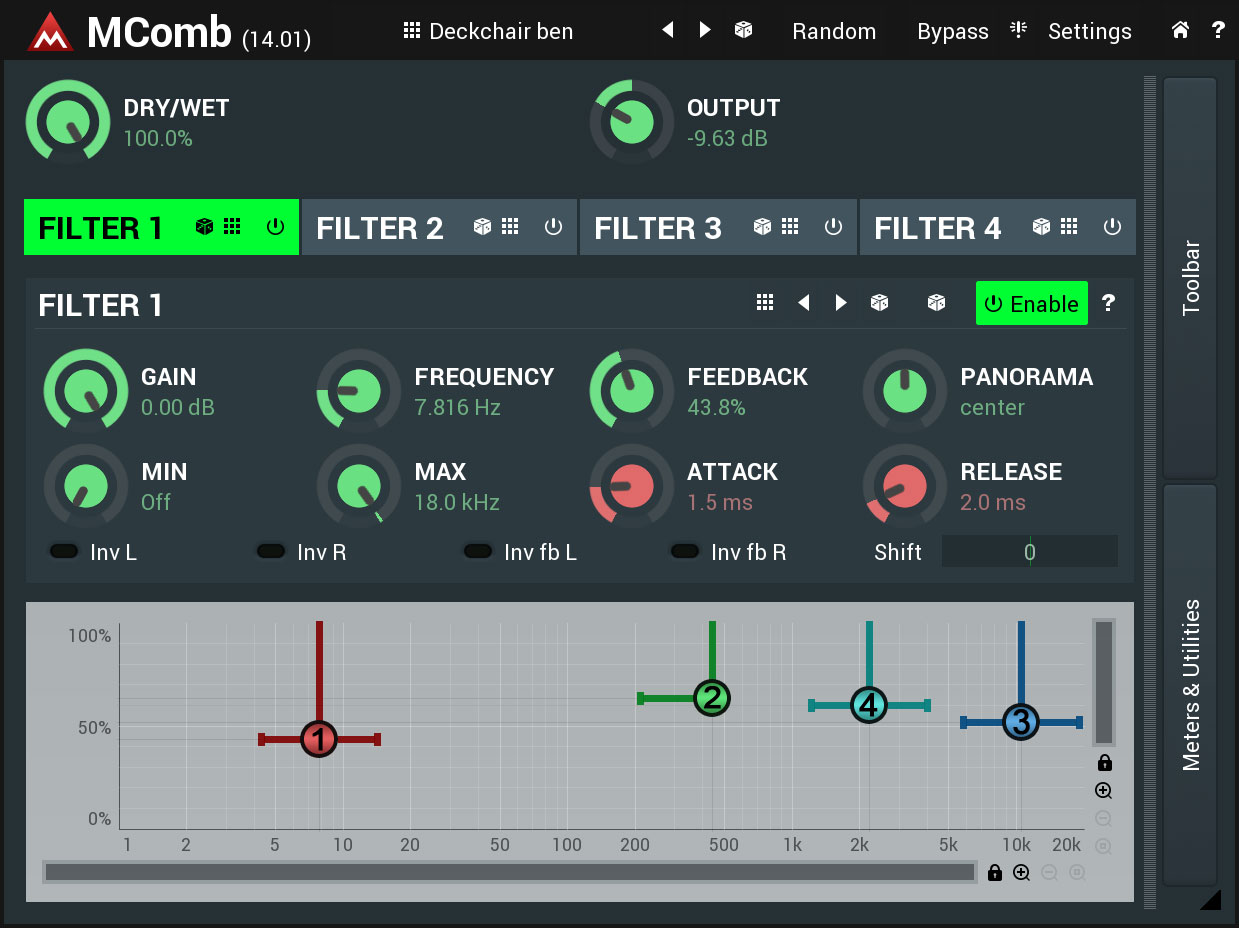Click the Shift input field
Image resolution: width=1239 pixels, height=928 pixels.
click(x=1029, y=551)
